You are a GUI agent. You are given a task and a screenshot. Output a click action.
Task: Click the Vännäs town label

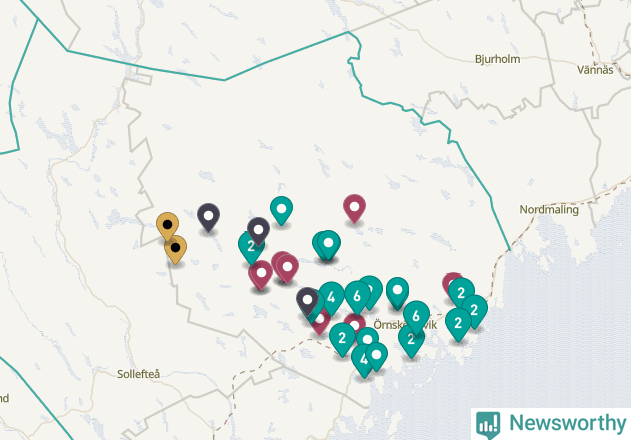(x=595, y=70)
